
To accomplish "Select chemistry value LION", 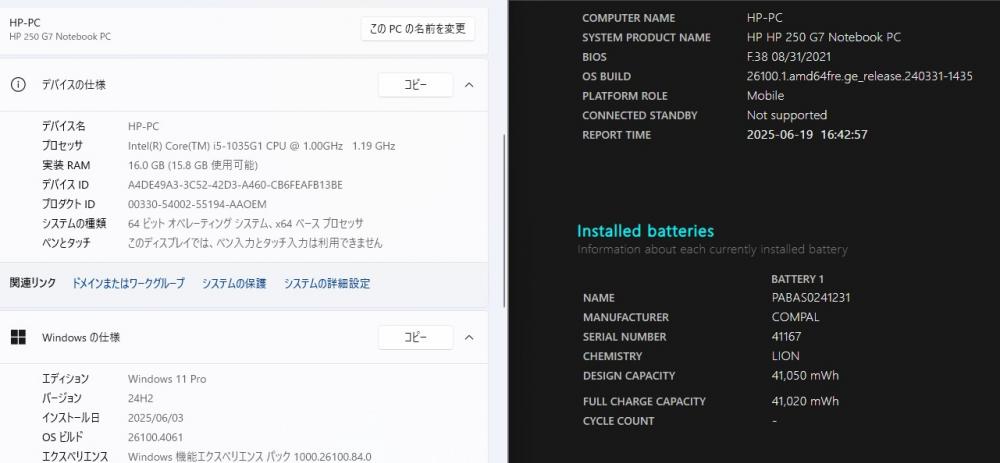I will (786, 356).
